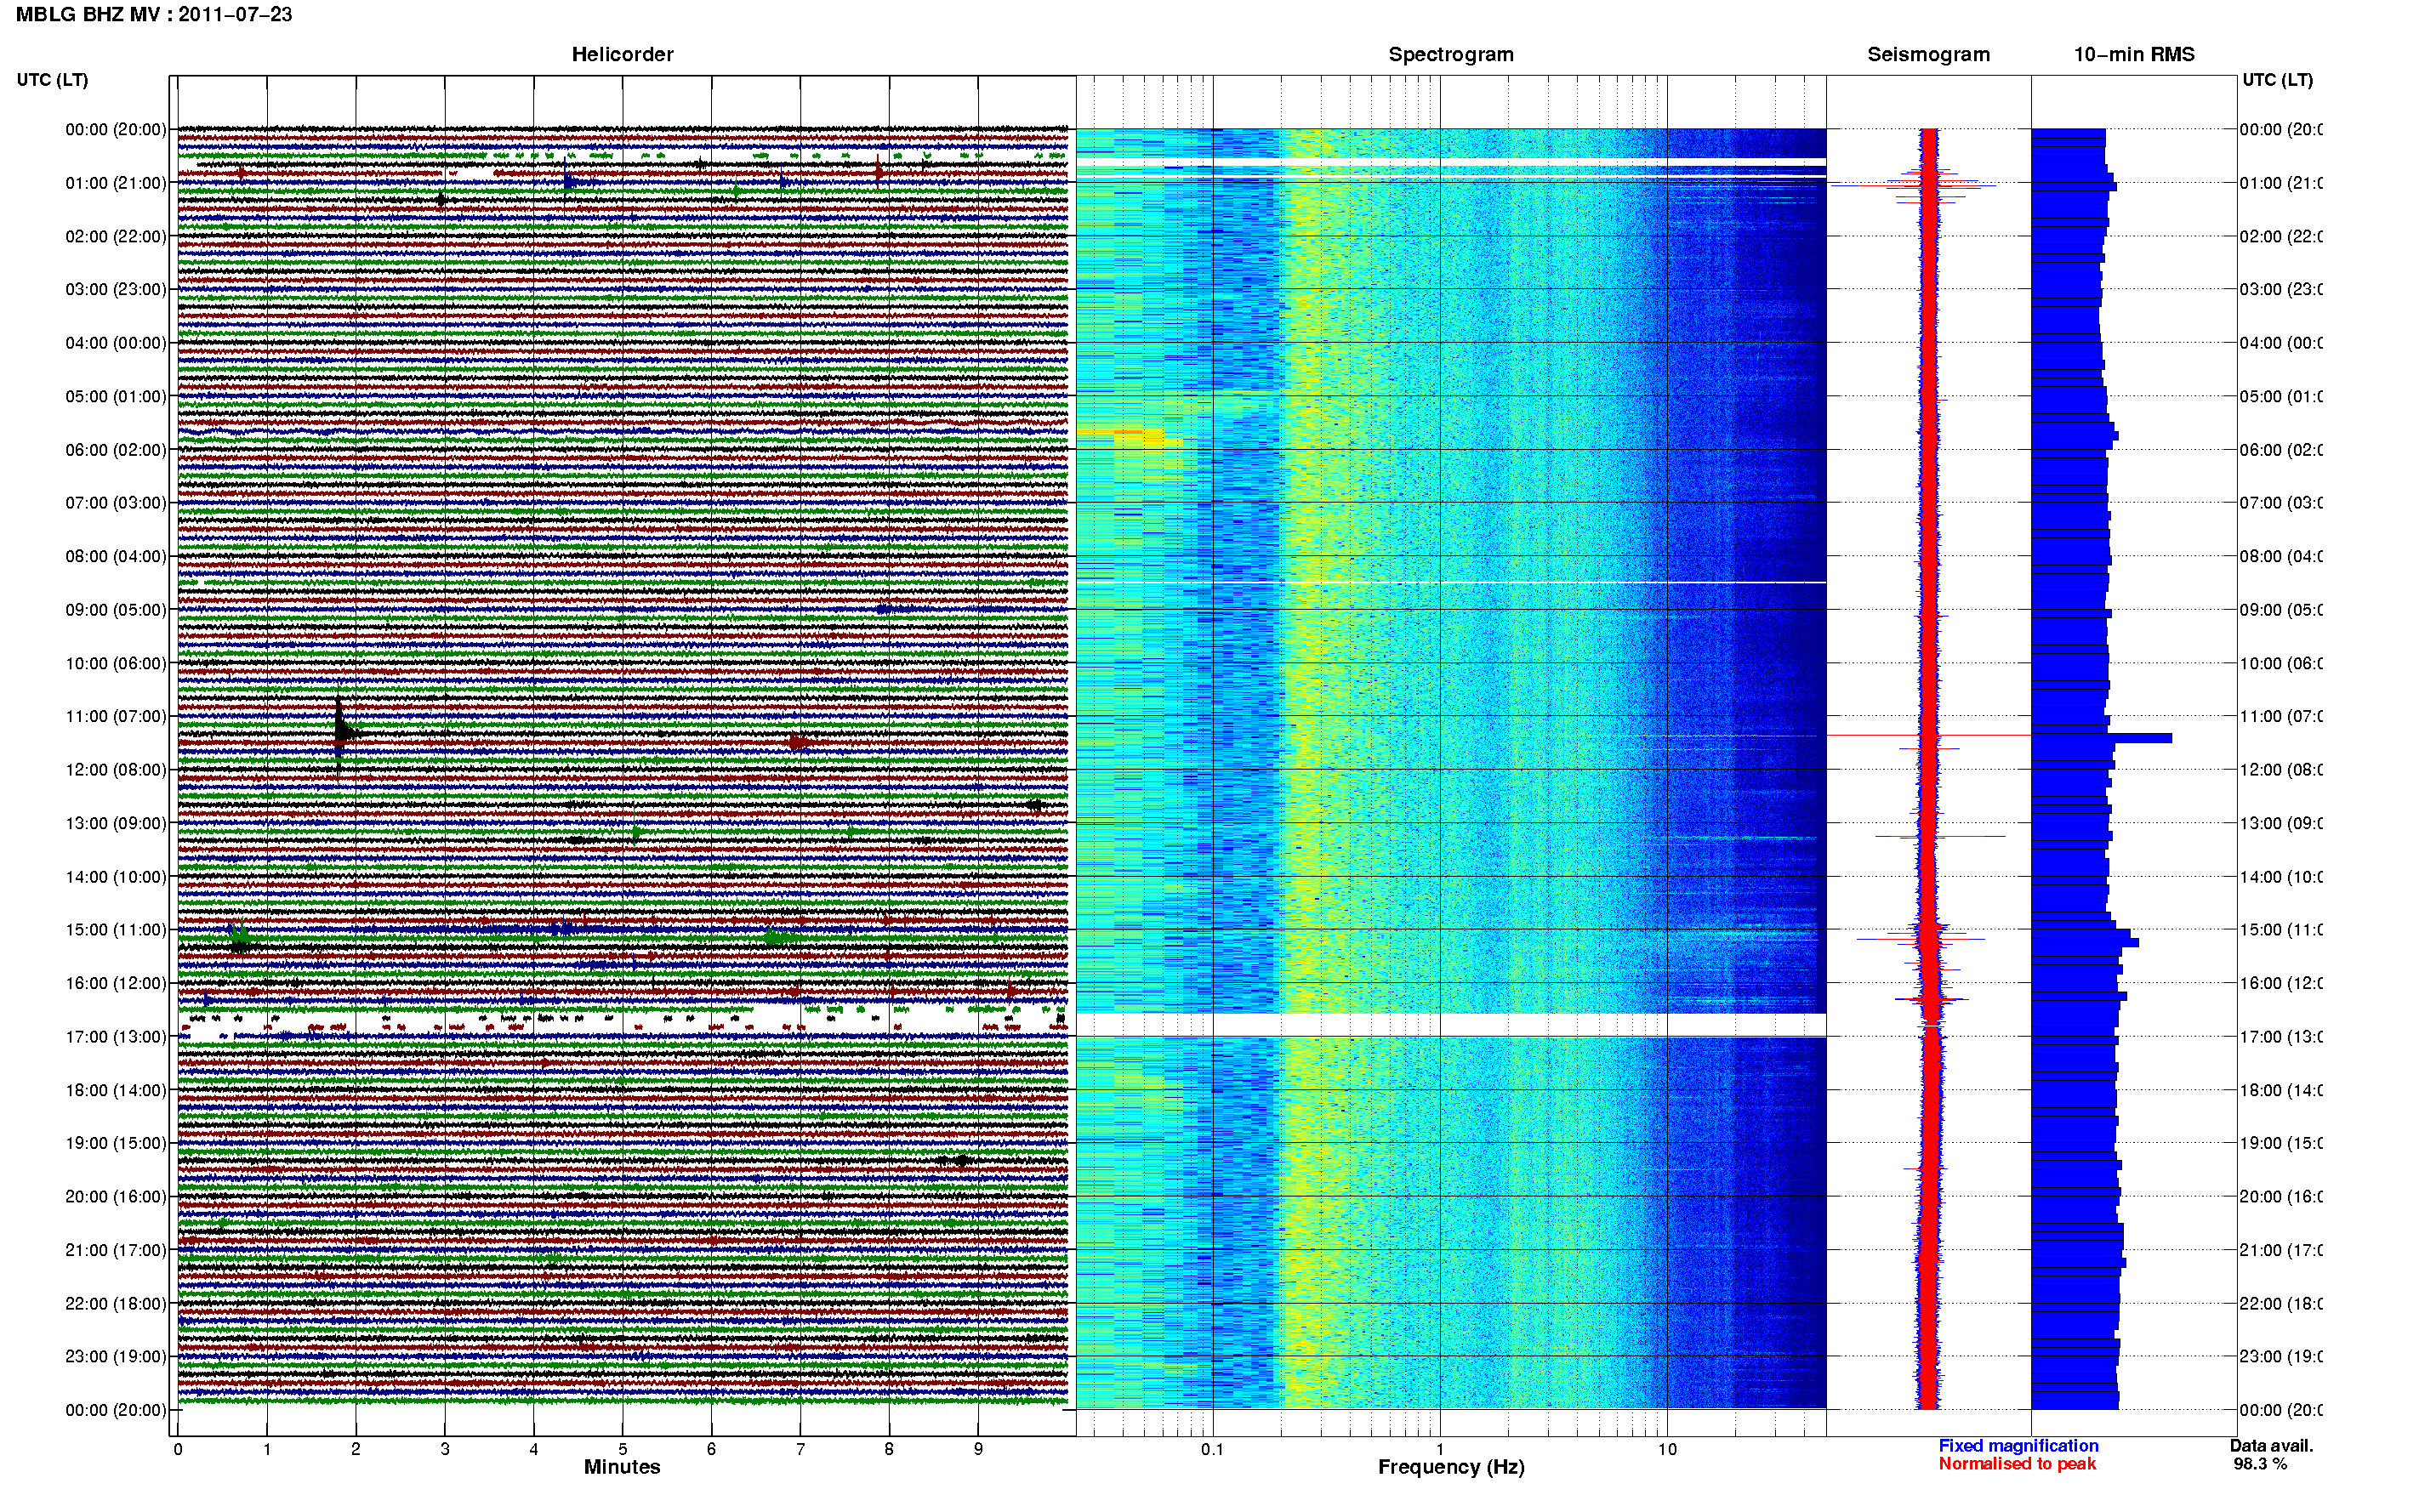Click the '07:00 (03:00)' left time label
Viewport: 2419px width, 1512px height.
pos(116,502)
